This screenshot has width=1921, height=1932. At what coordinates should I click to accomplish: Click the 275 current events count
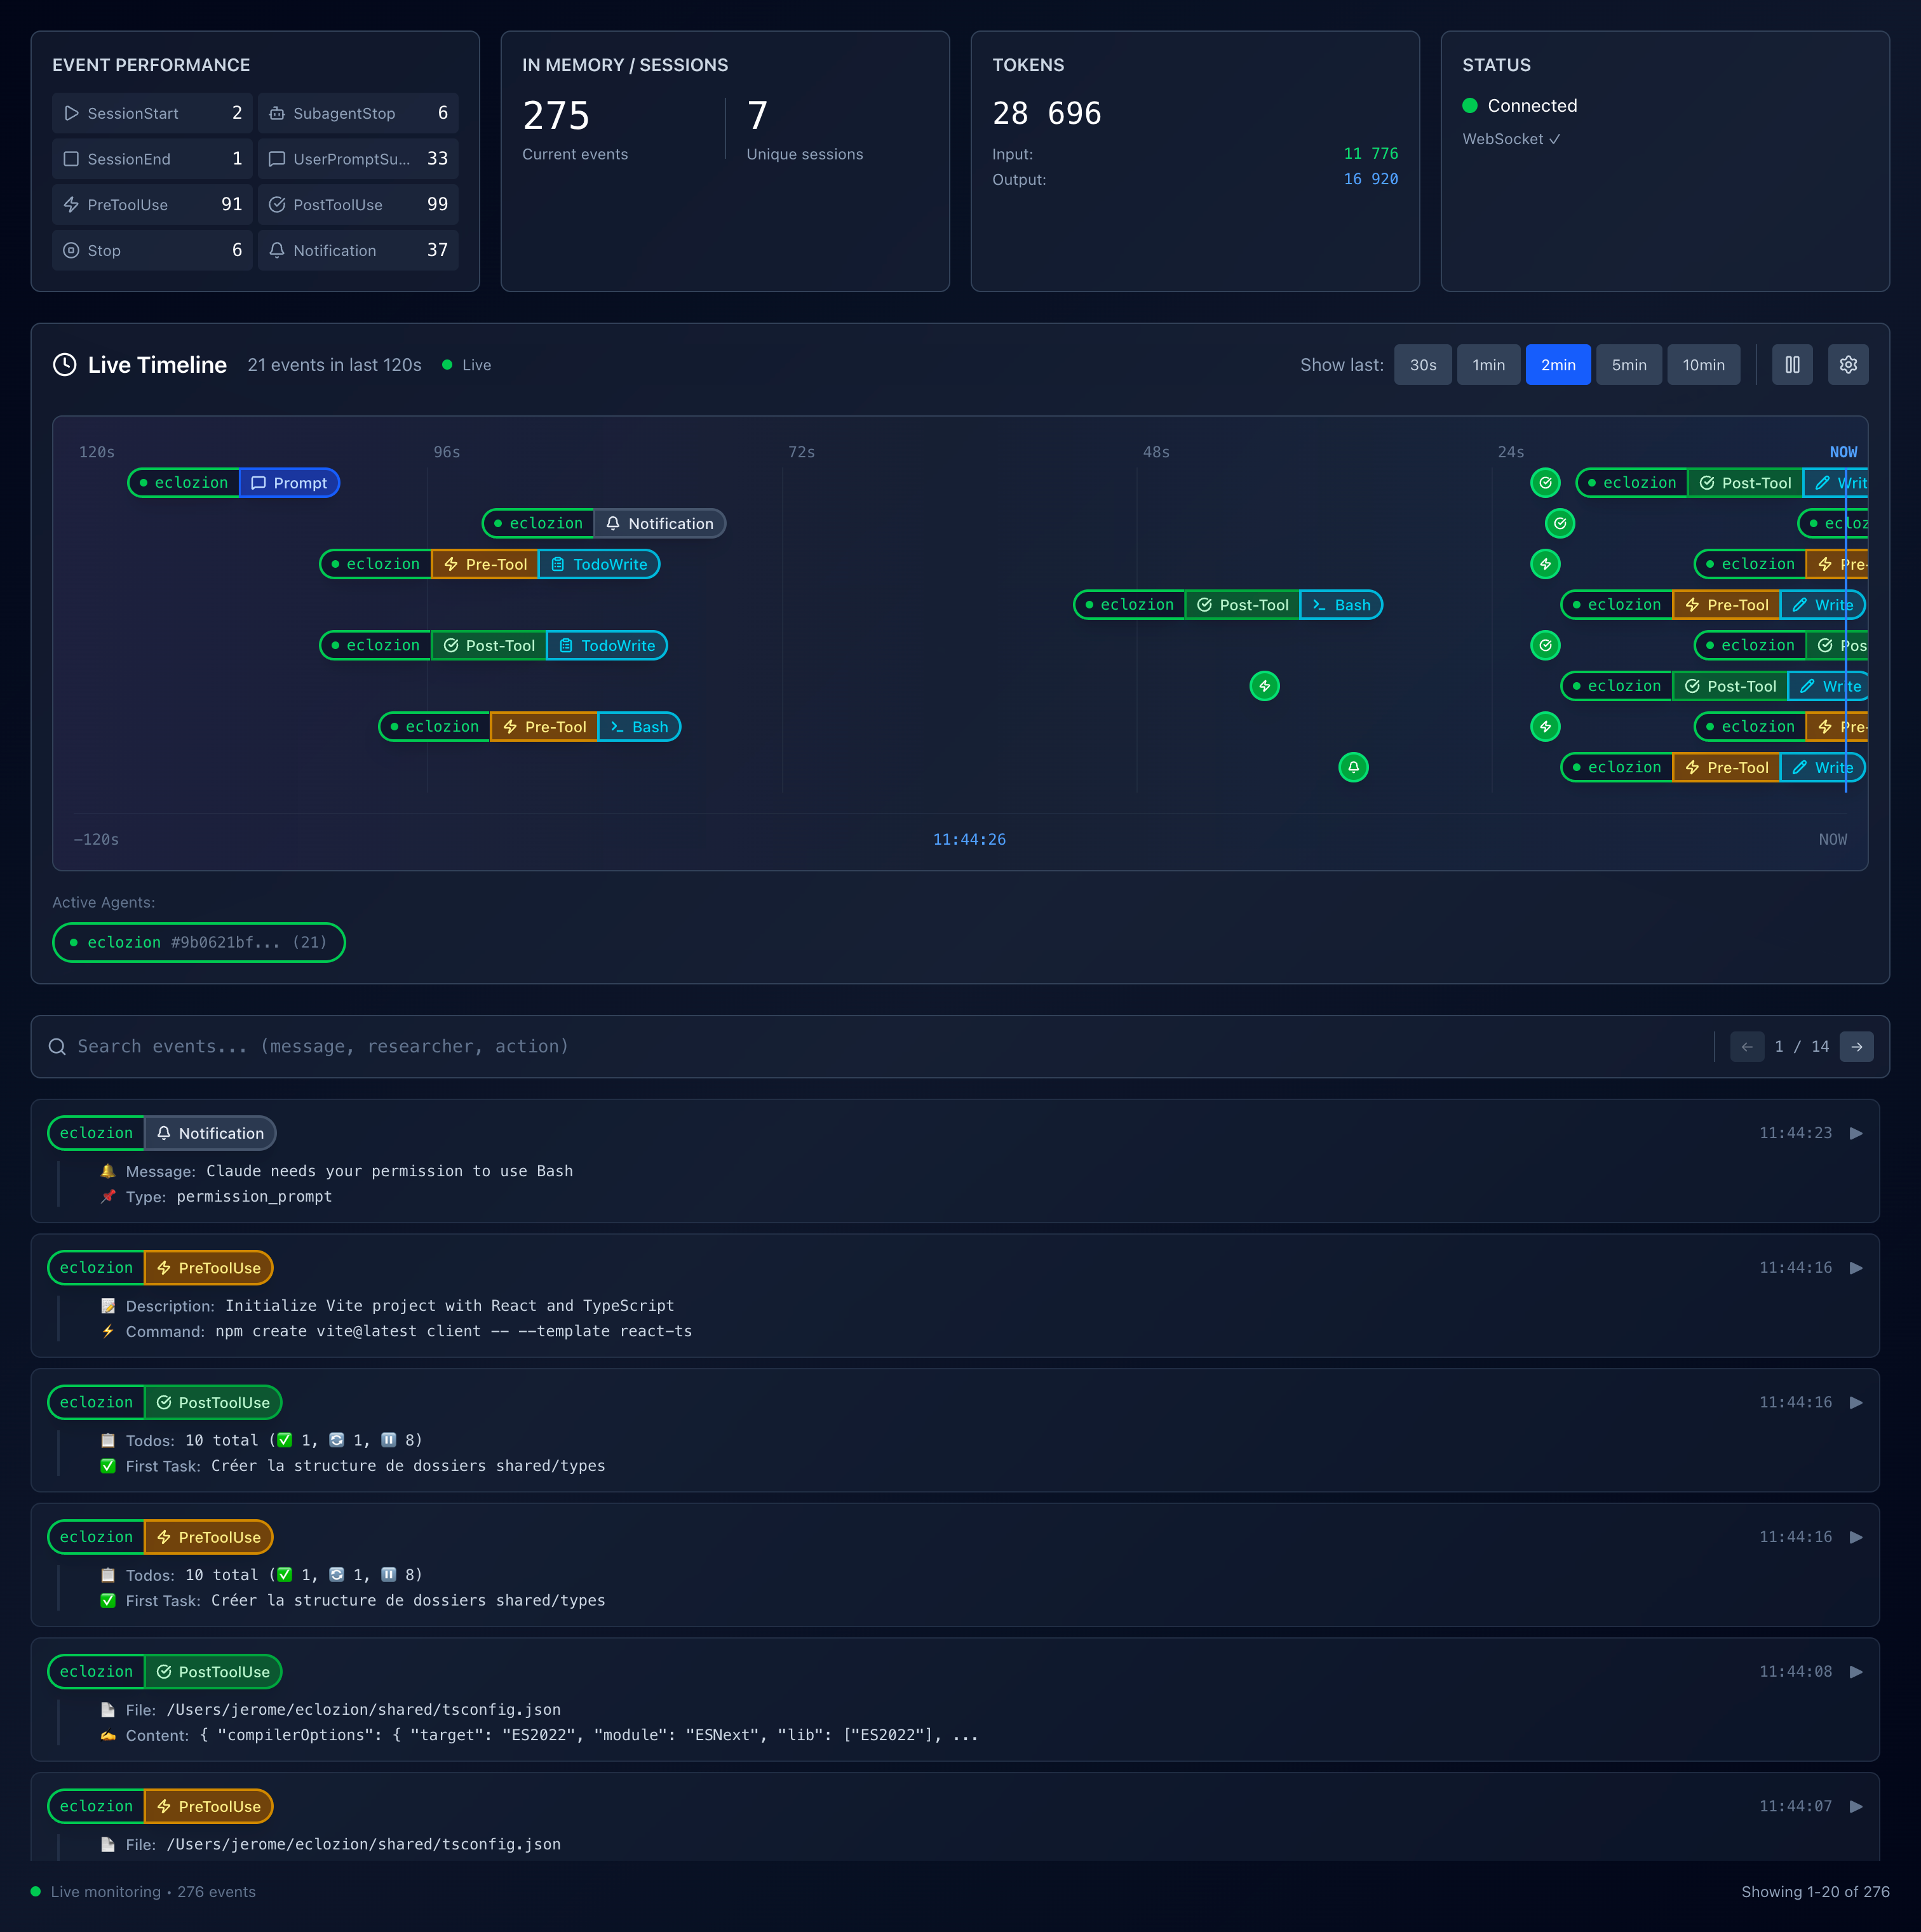(556, 116)
